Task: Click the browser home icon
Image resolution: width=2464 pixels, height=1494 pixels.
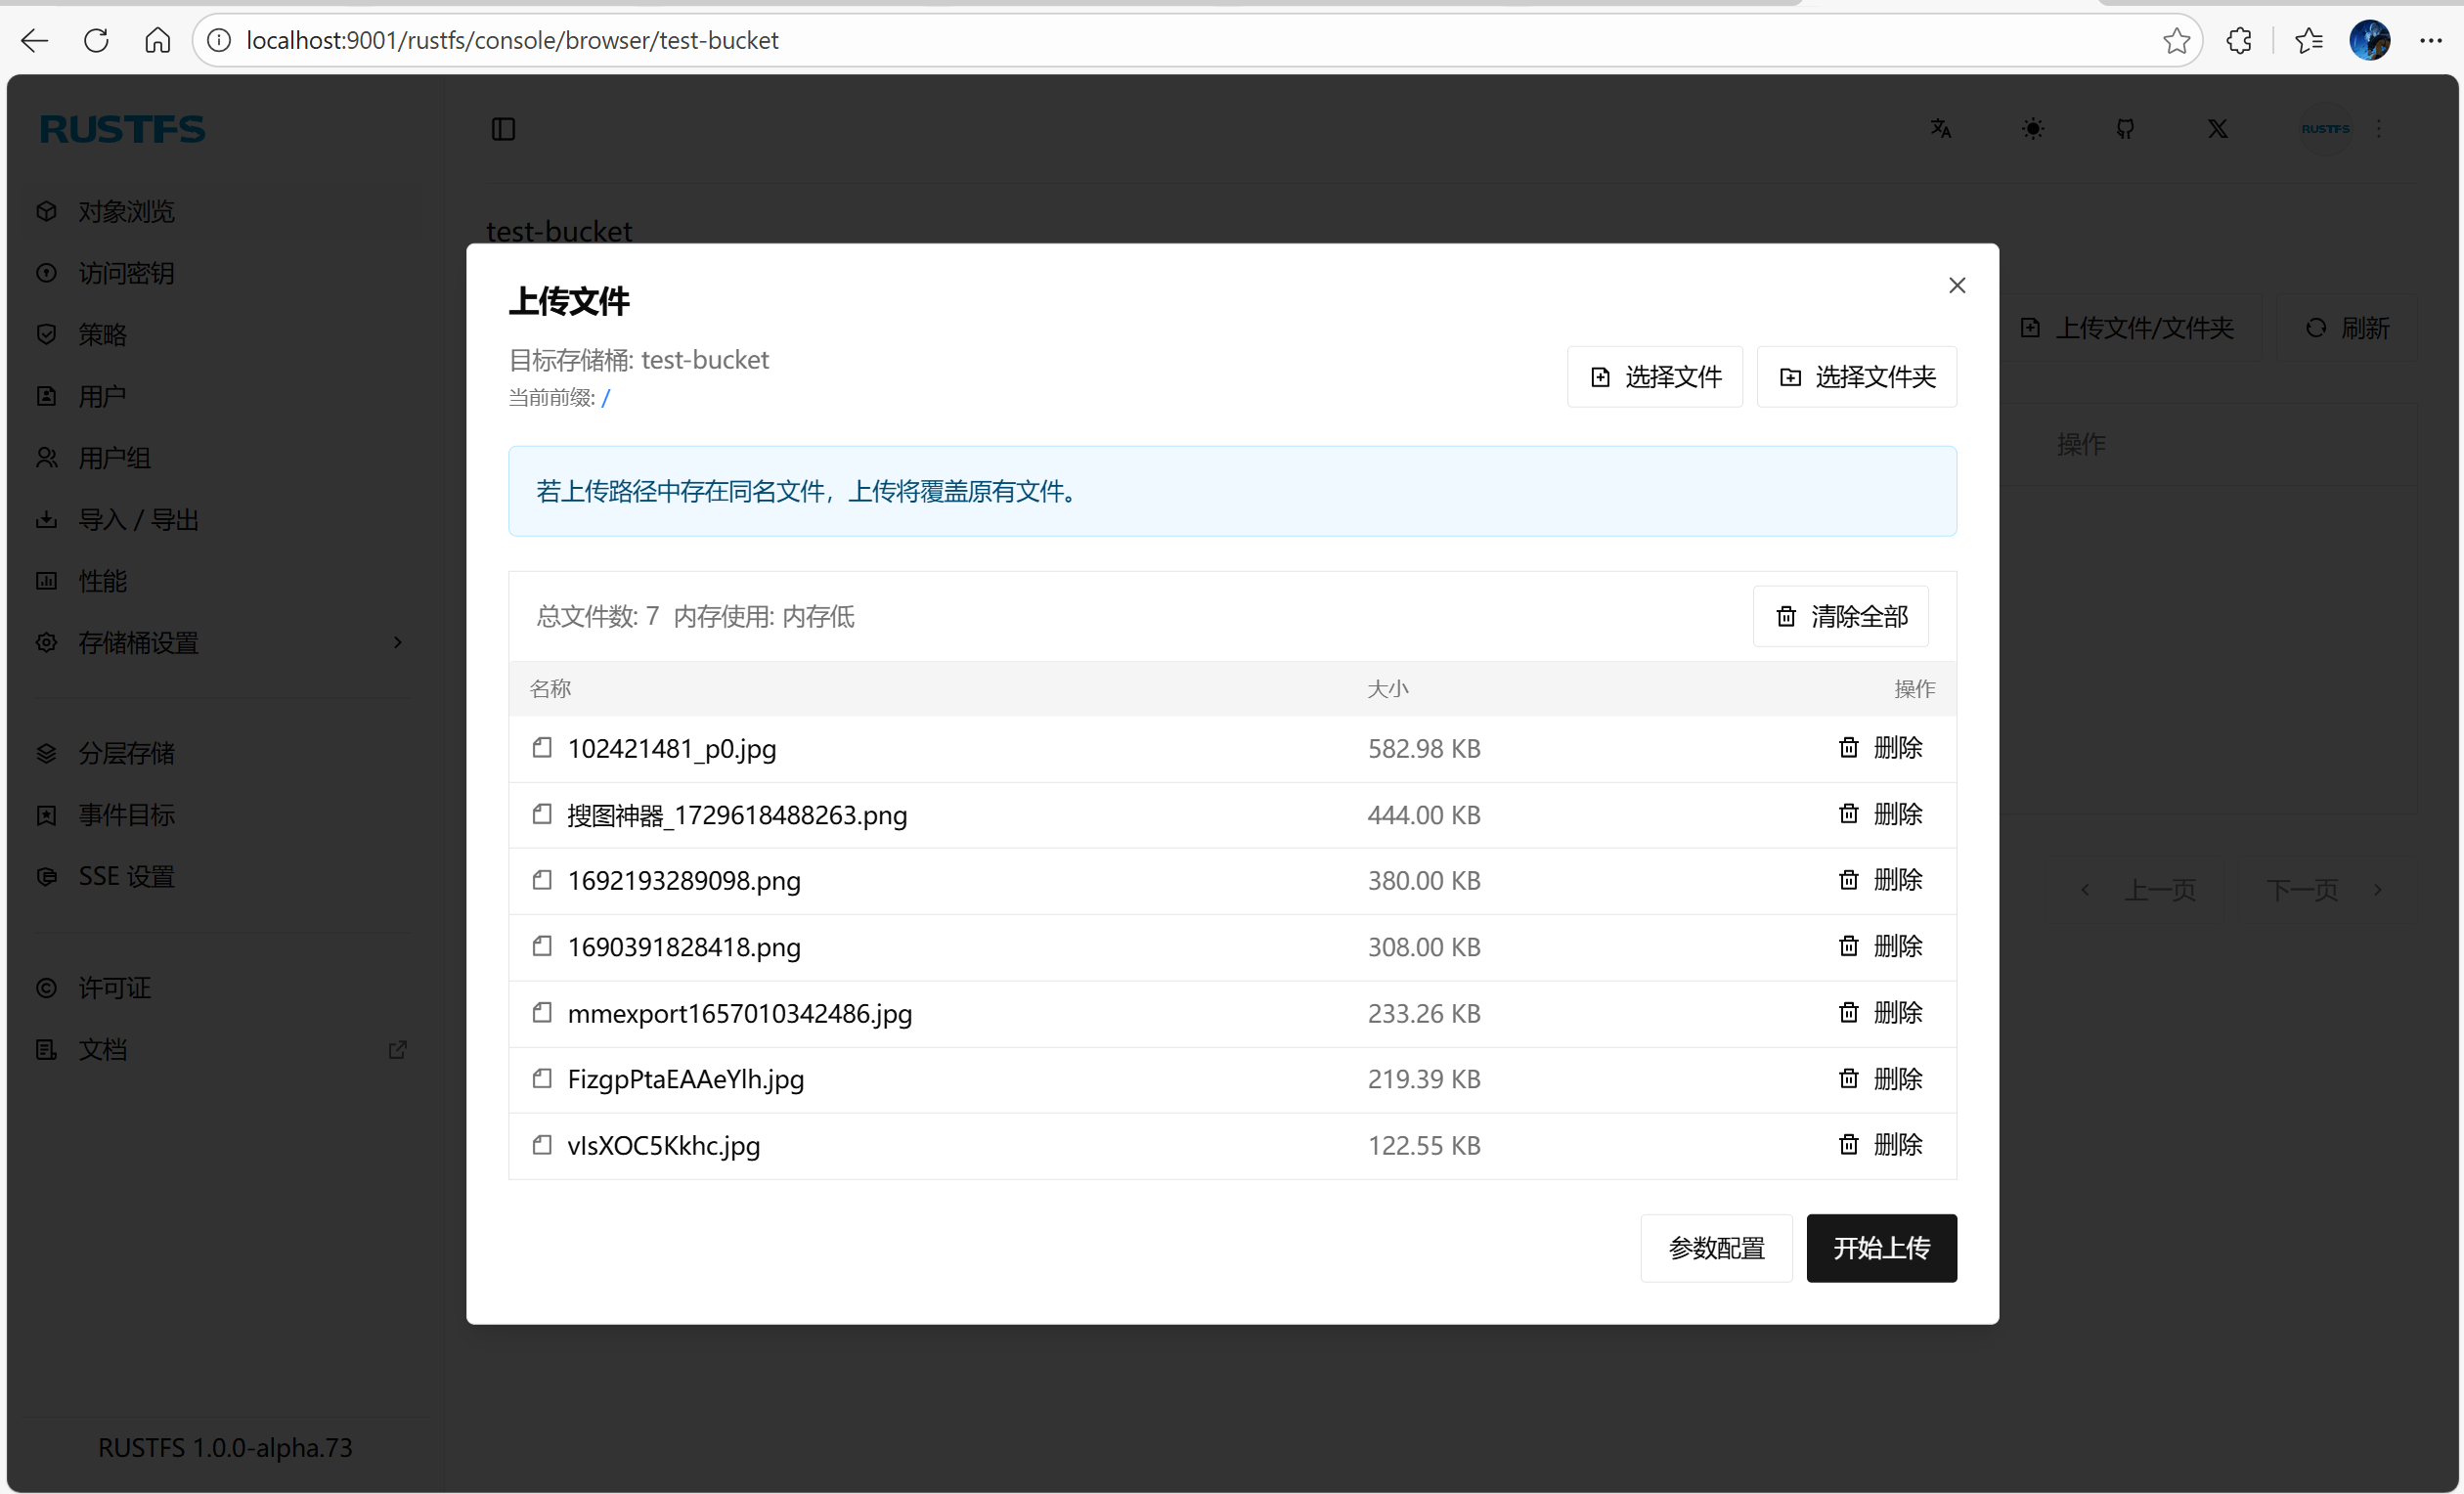Action: pyautogui.click(x=158, y=40)
